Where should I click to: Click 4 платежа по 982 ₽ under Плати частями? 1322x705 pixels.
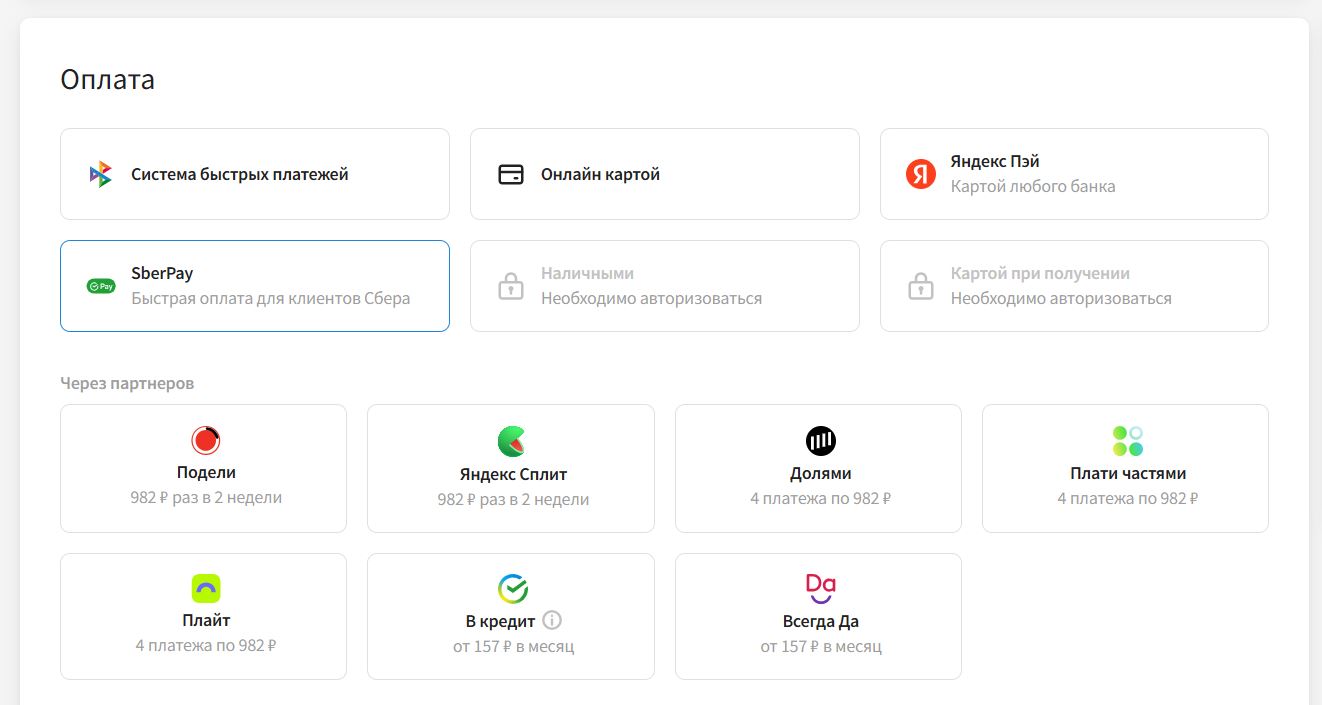(1128, 497)
